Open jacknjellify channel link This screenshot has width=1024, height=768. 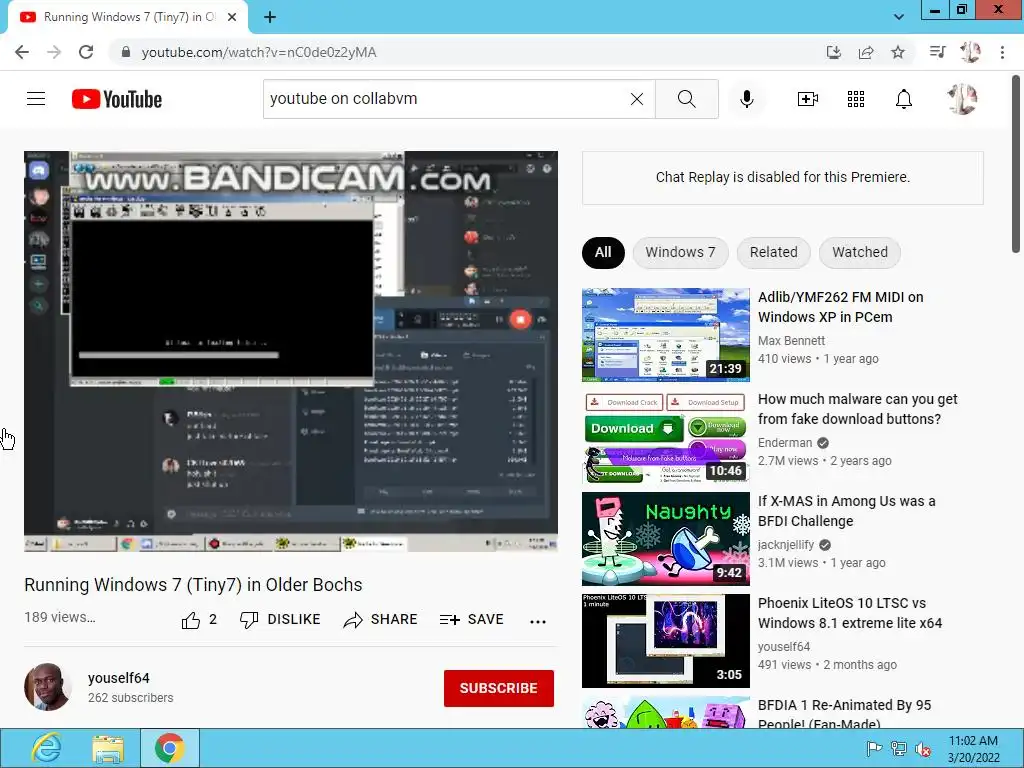pyautogui.click(x=786, y=544)
